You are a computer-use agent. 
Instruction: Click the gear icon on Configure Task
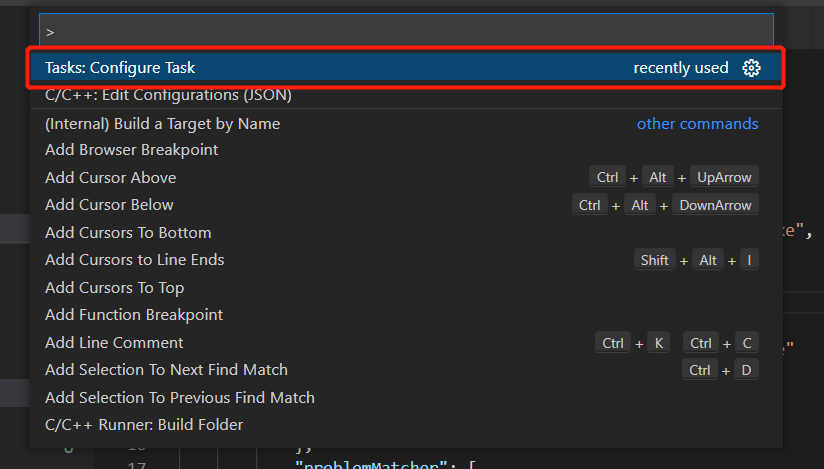click(x=752, y=68)
